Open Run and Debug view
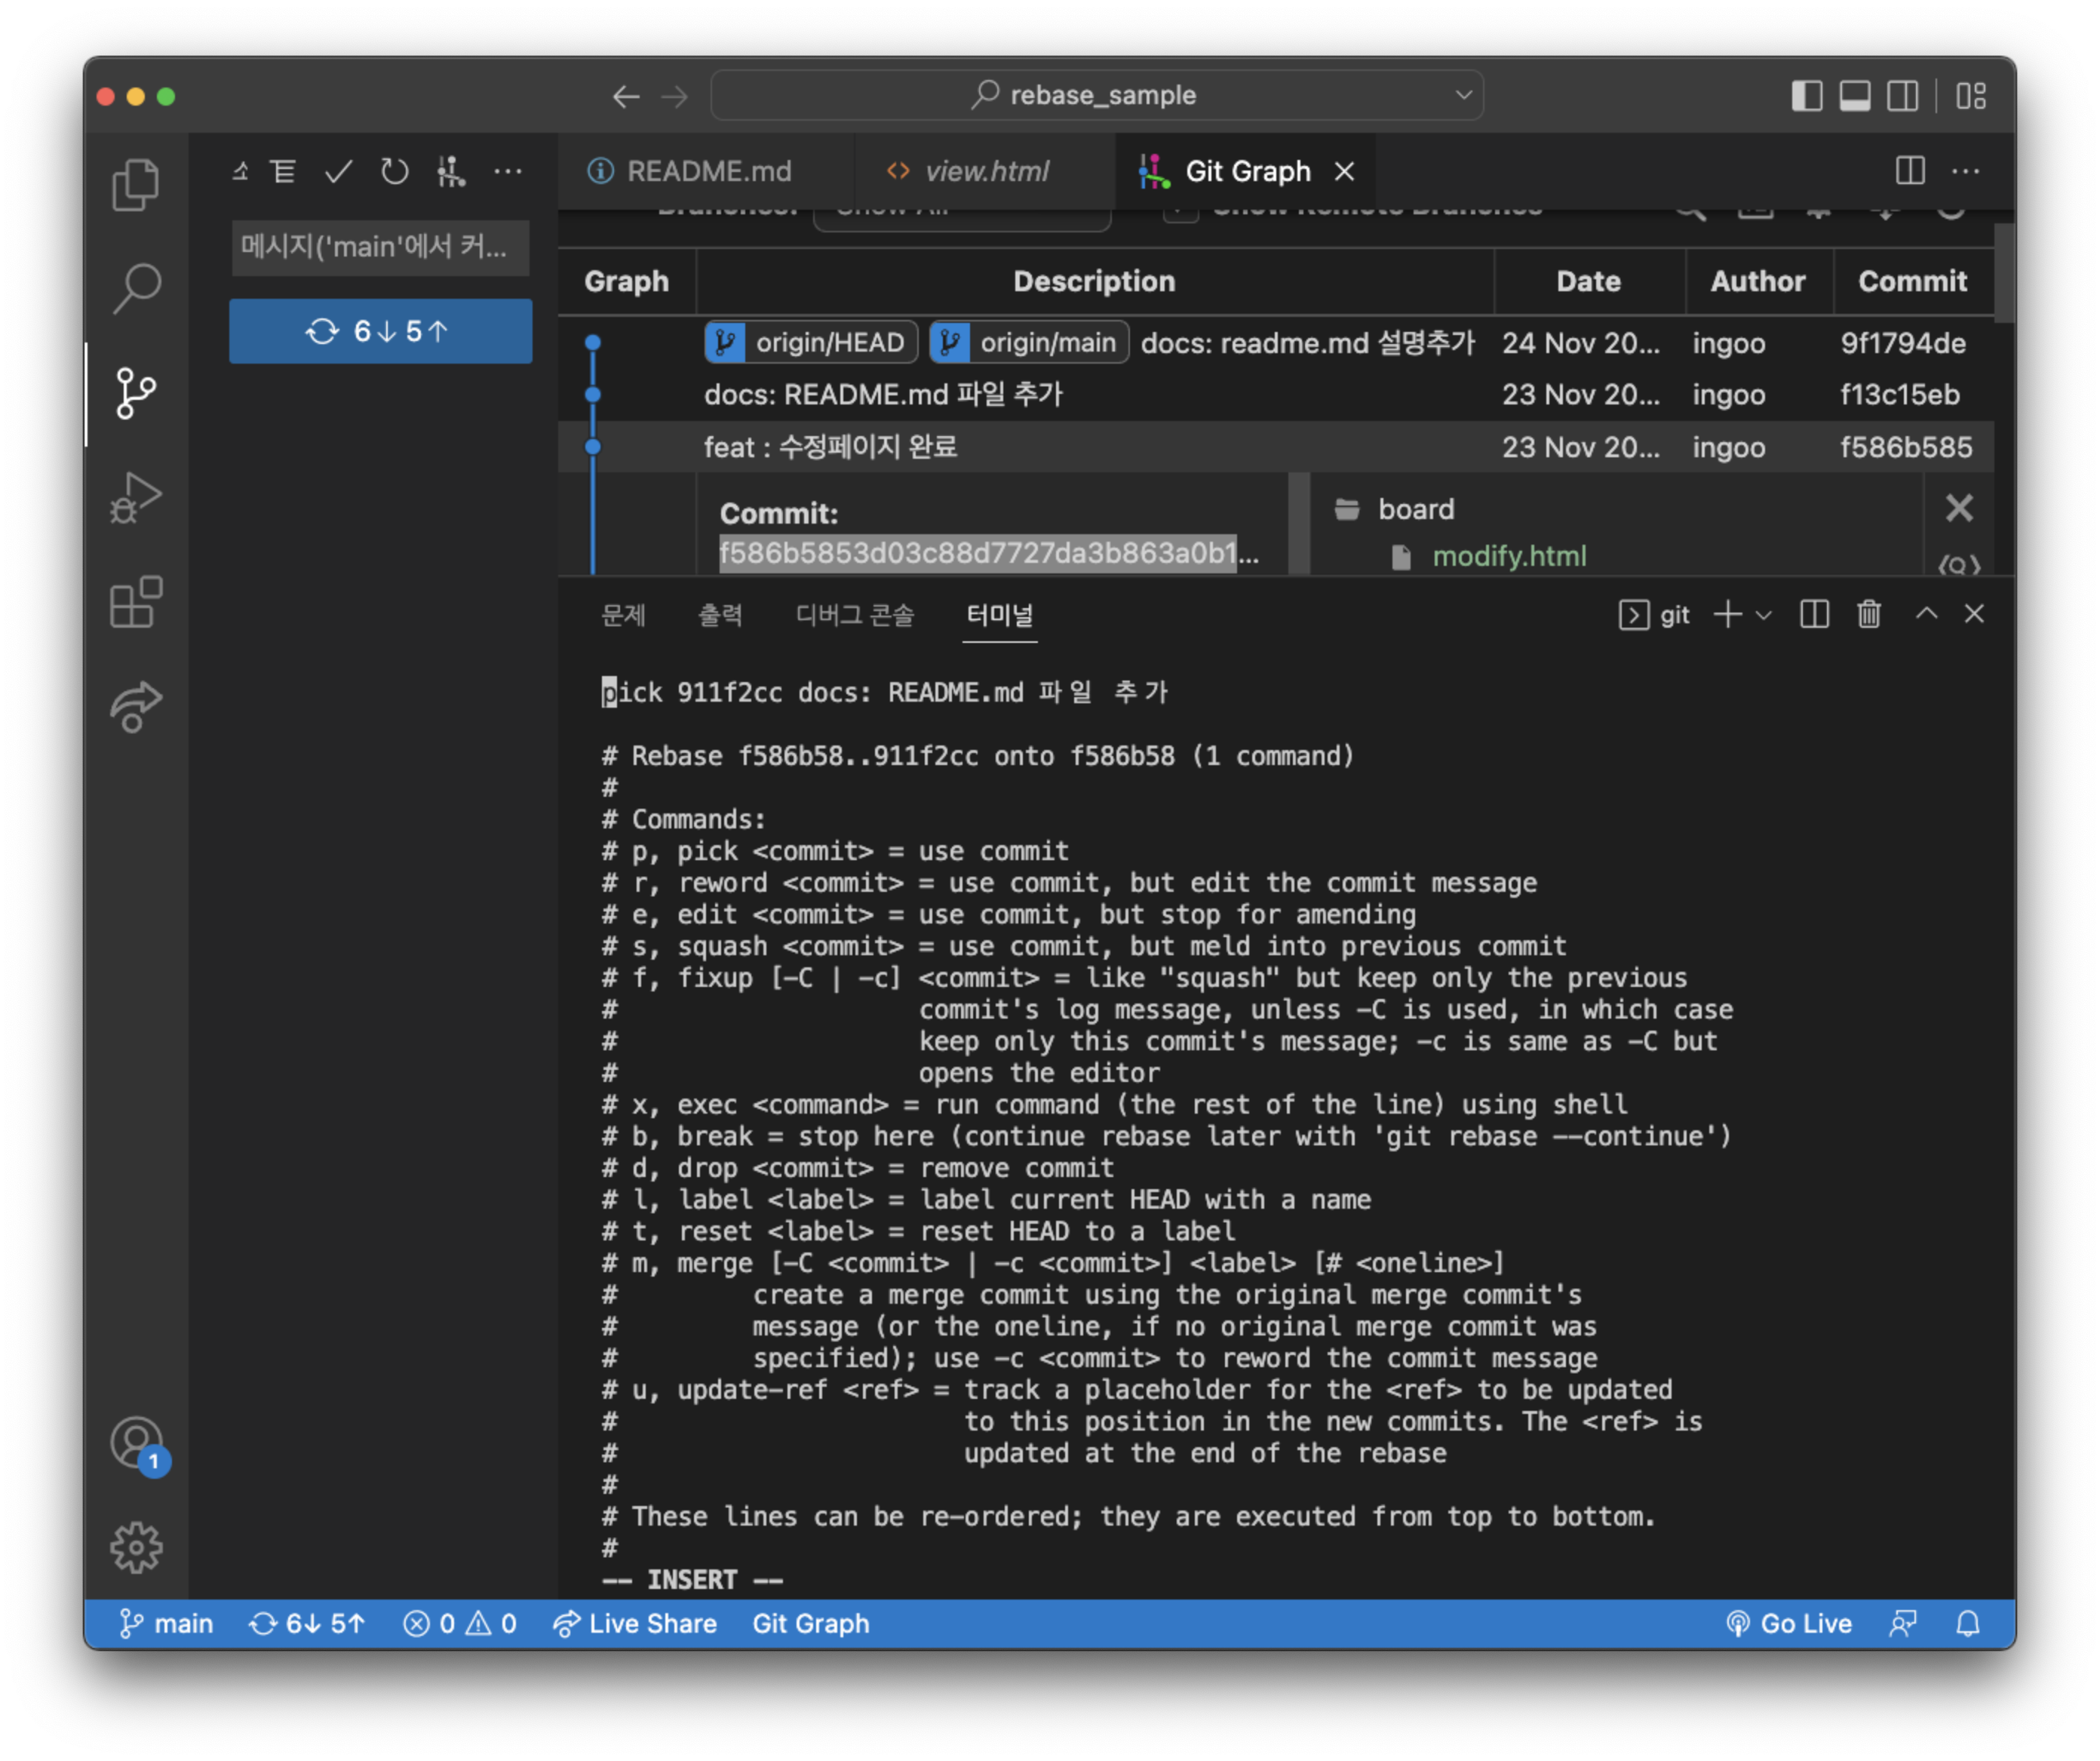 [135, 497]
